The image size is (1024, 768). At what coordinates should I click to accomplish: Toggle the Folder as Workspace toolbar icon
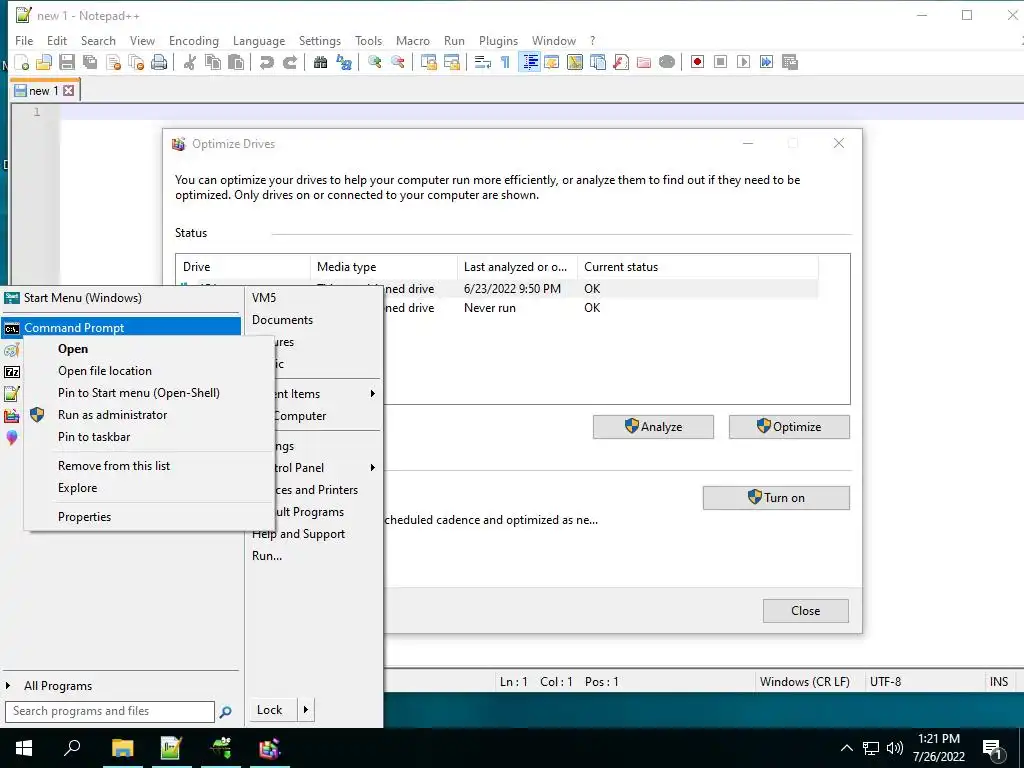pyautogui.click(x=644, y=62)
